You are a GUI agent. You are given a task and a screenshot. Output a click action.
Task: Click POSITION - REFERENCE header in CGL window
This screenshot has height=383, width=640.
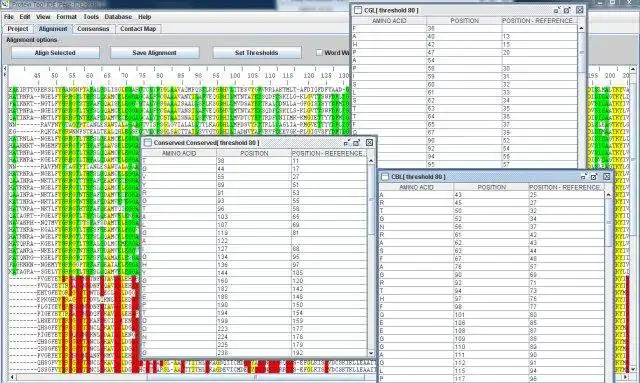(x=540, y=20)
